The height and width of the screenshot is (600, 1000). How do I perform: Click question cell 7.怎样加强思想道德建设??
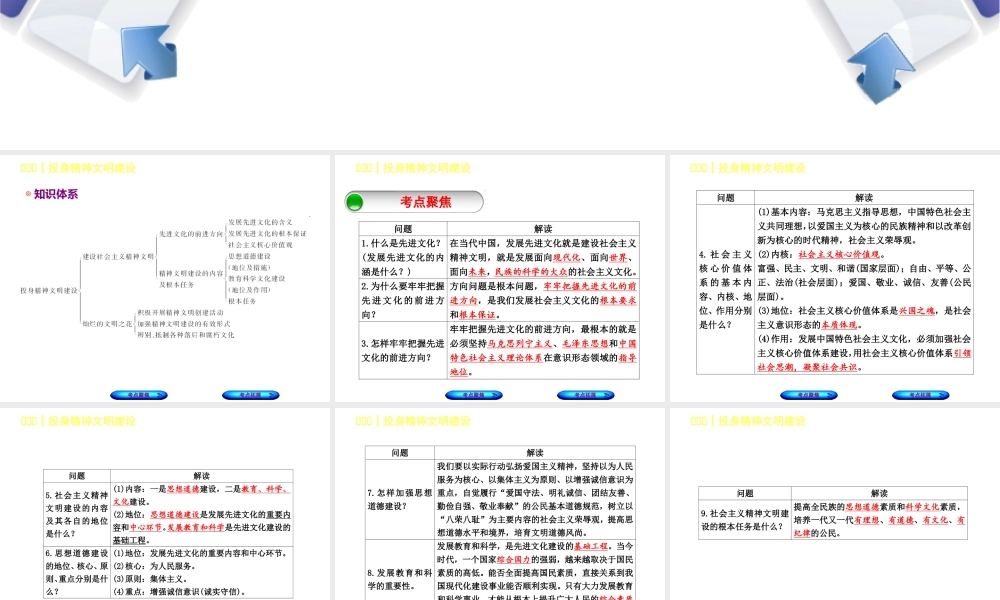pyautogui.click(x=400, y=499)
